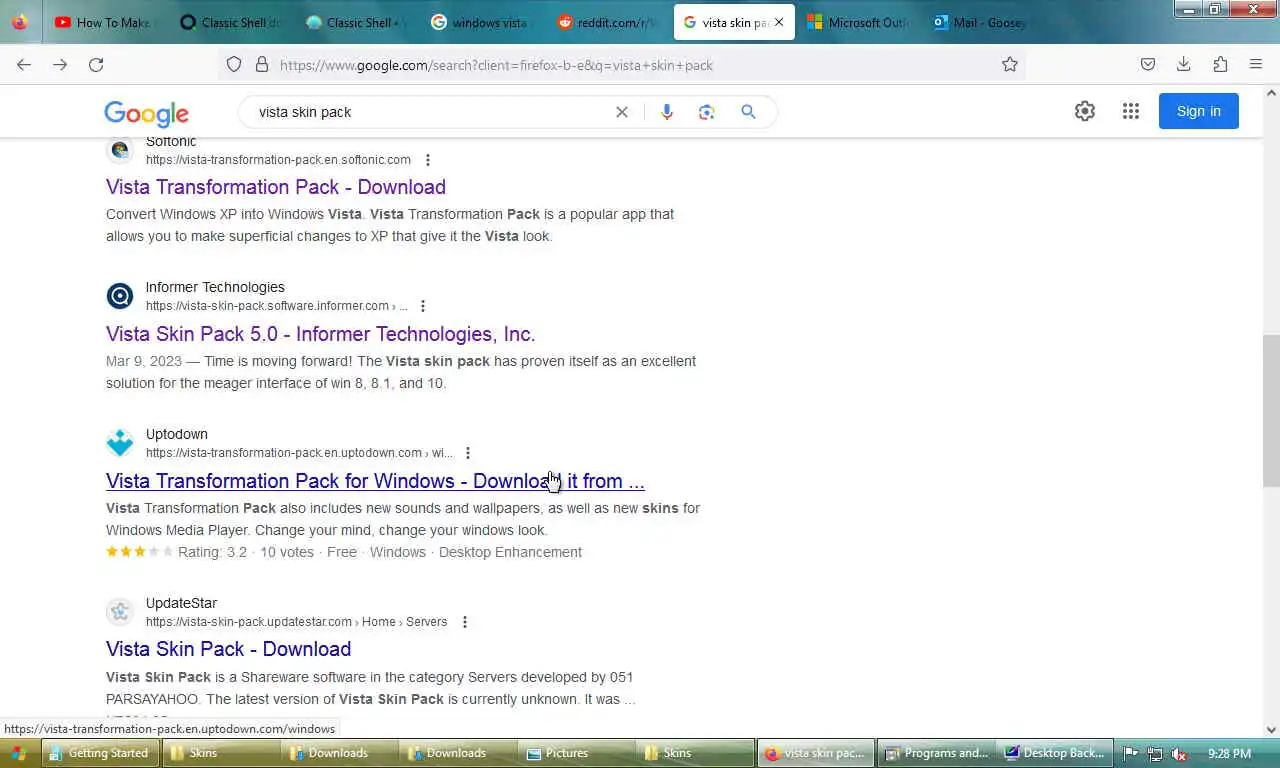The height and width of the screenshot is (768, 1280).
Task: Go back to the previous page
Action: 24,64
